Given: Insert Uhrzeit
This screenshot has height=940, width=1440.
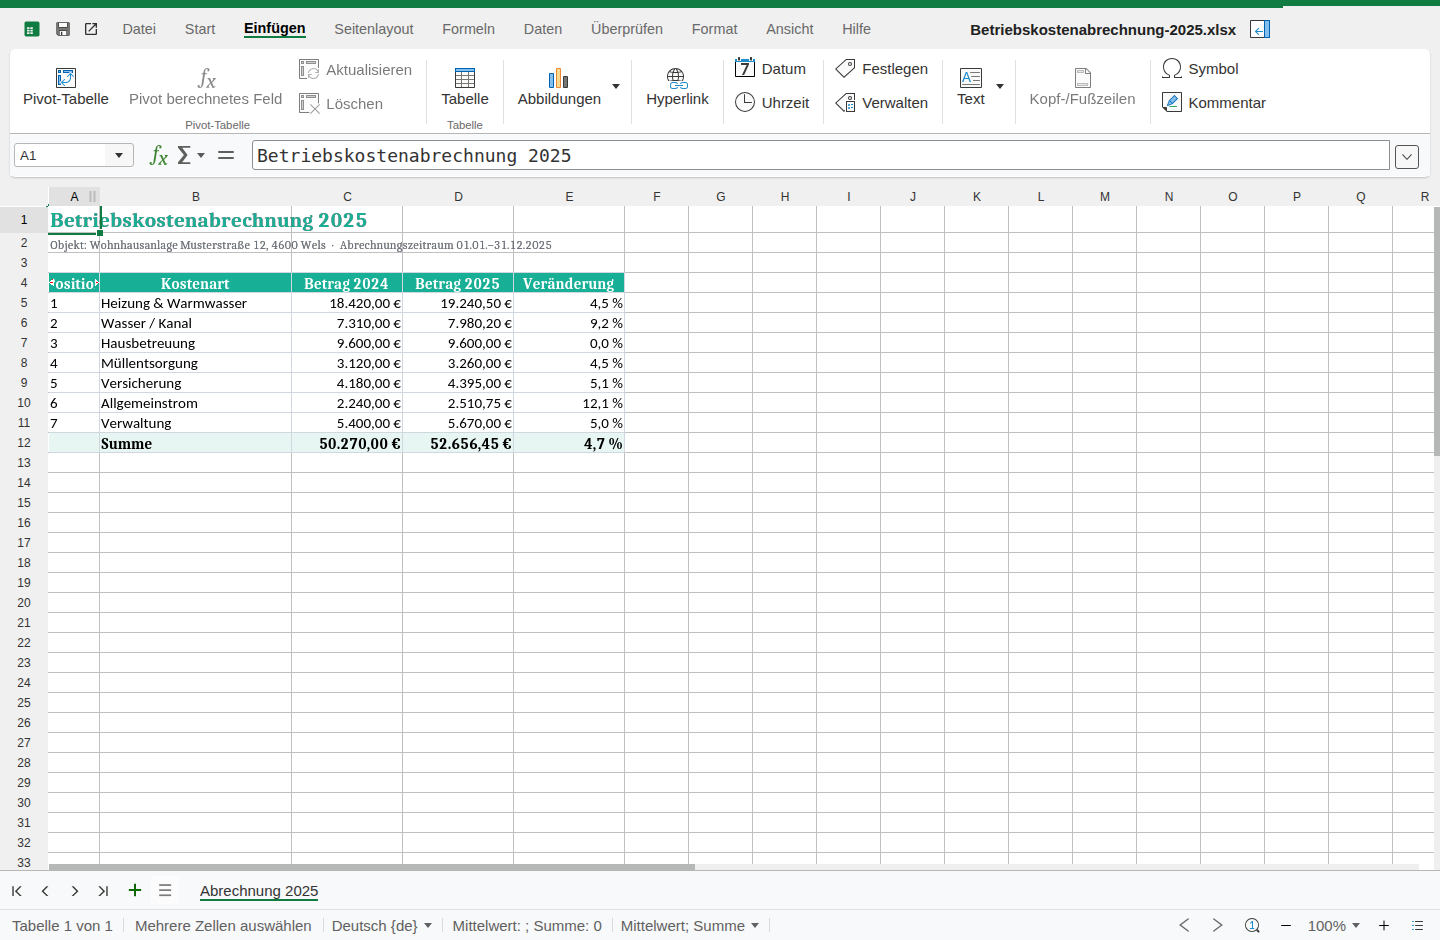Looking at the screenshot, I should click(x=772, y=102).
